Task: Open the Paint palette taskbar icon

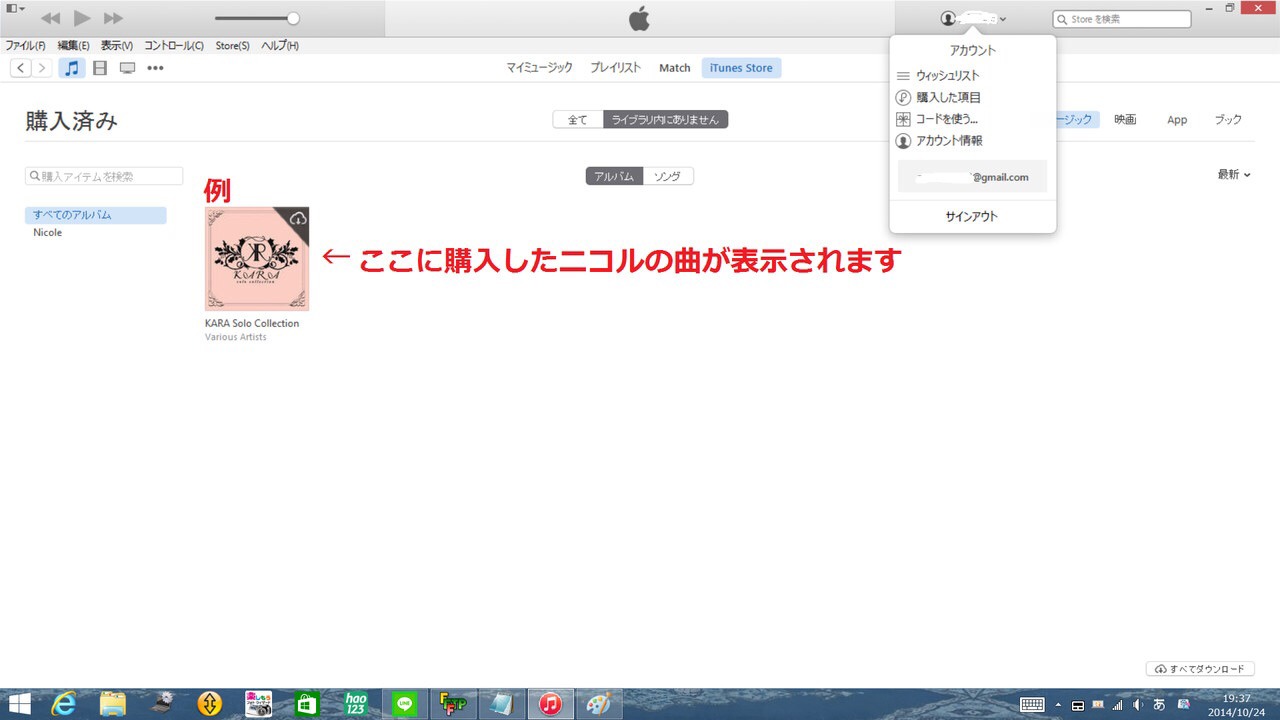Action: click(598, 704)
